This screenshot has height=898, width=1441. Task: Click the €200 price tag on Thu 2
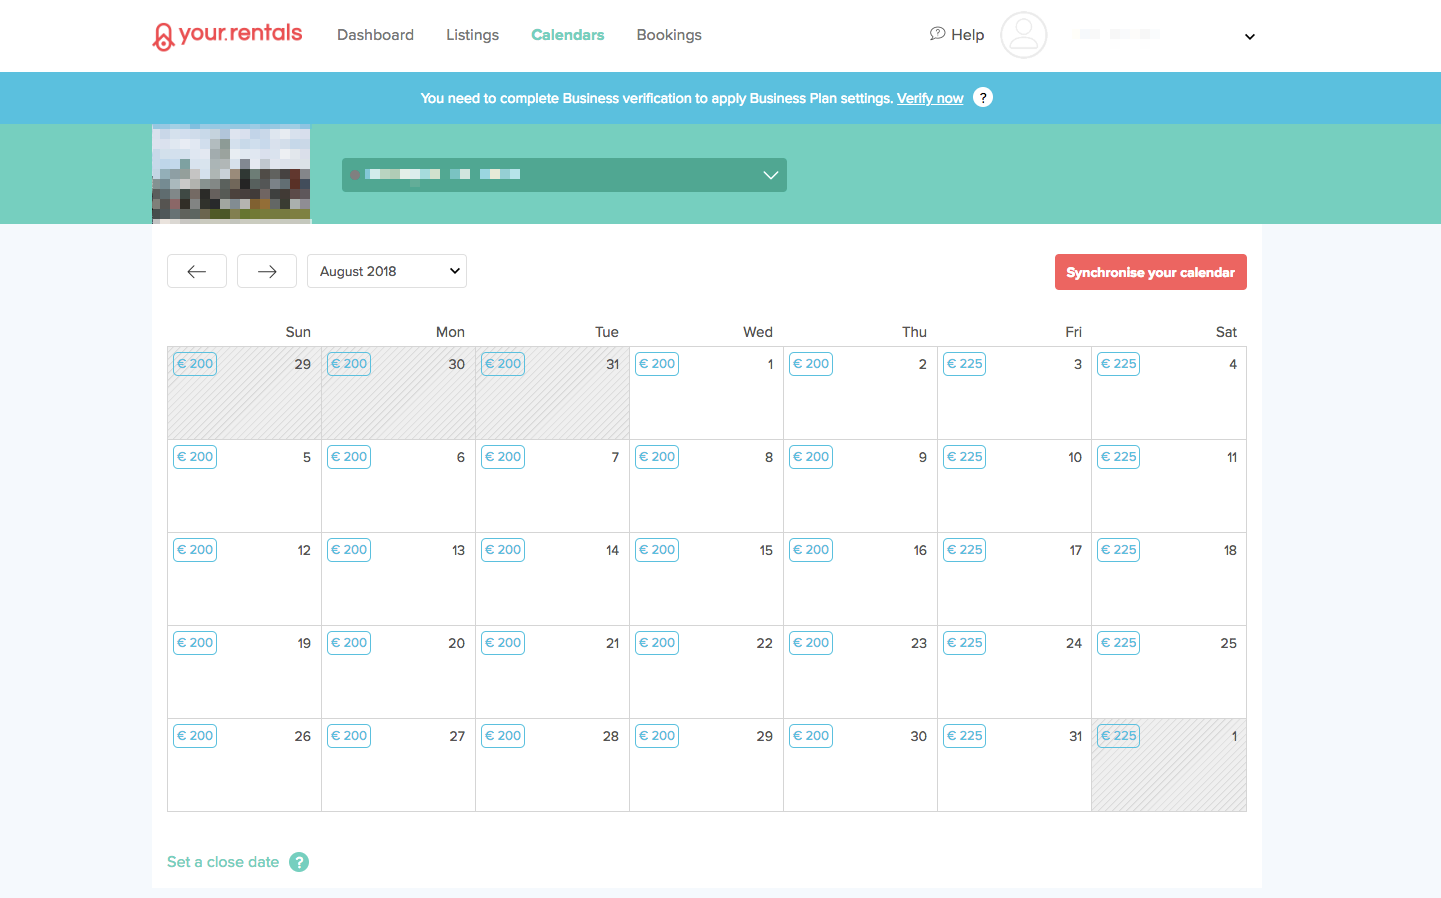coord(811,364)
